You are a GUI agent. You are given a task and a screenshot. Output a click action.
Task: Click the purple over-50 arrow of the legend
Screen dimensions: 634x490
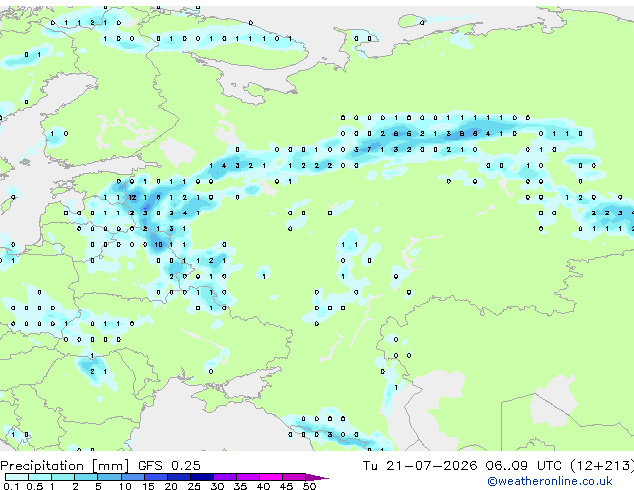(x=317, y=477)
